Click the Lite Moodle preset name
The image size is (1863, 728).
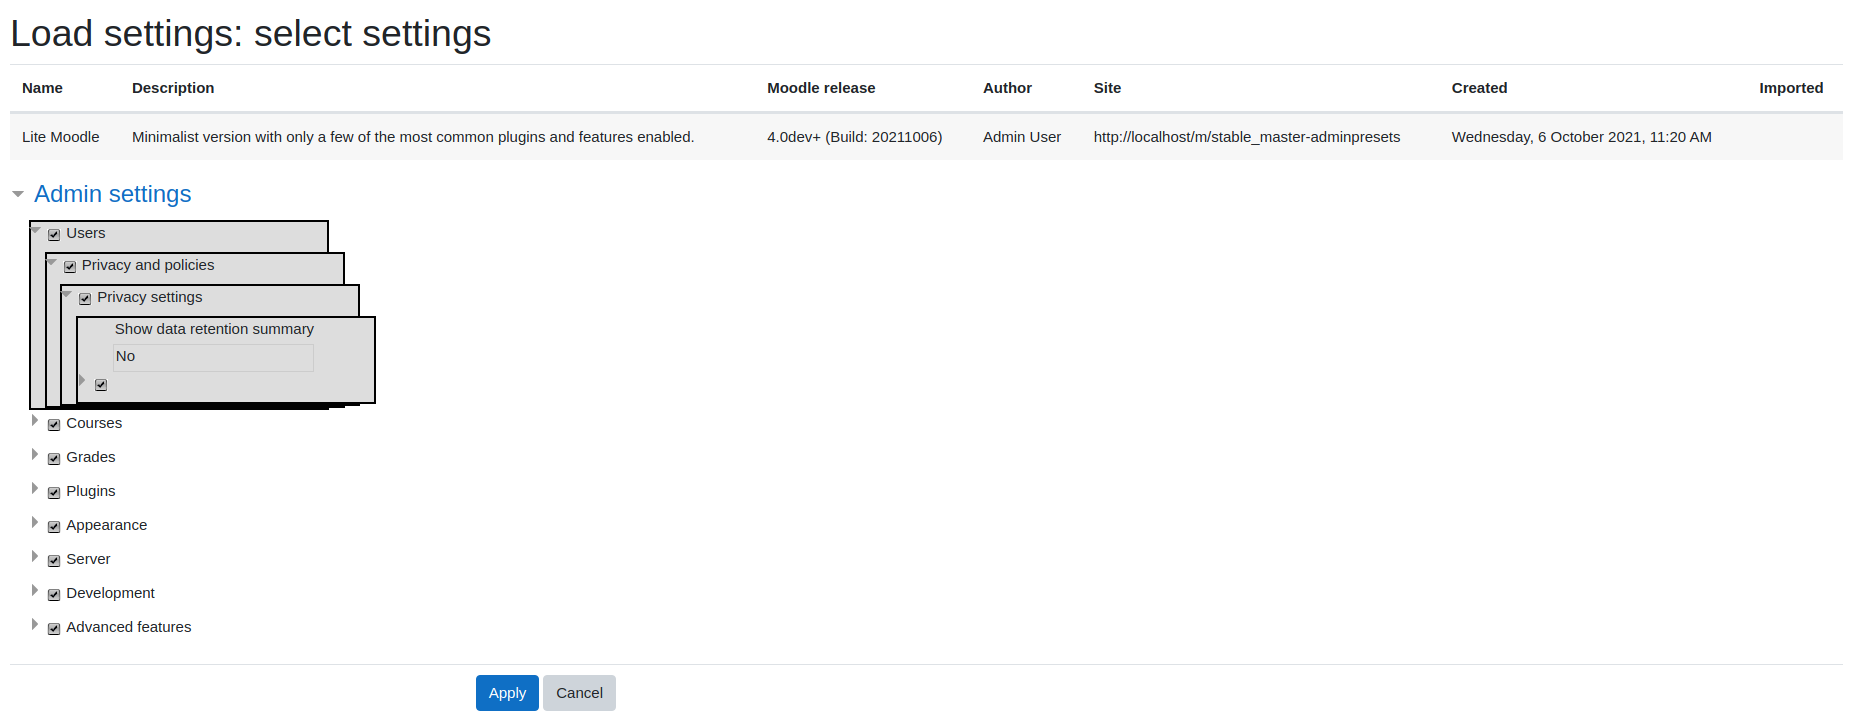tap(61, 137)
